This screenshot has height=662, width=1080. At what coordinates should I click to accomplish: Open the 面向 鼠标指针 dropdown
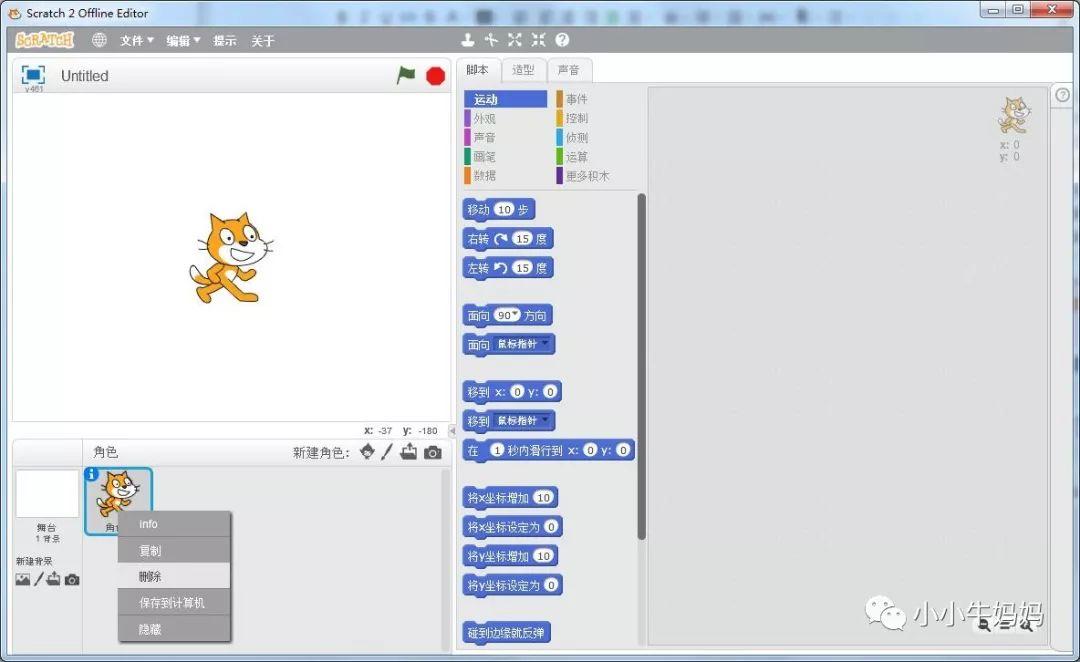click(523, 344)
